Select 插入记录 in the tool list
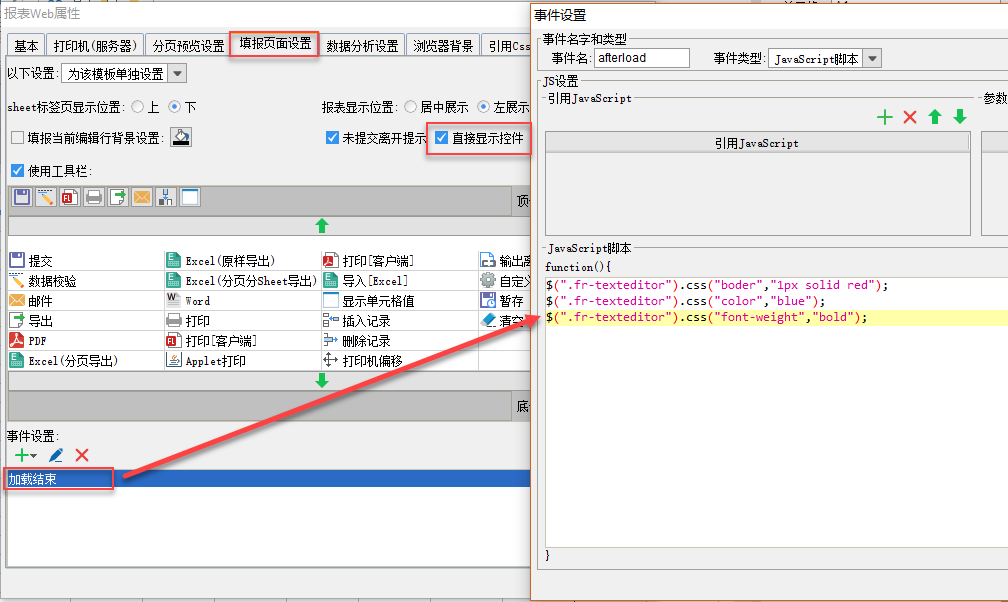Screen dimensions: 1008x602 (357, 321)
